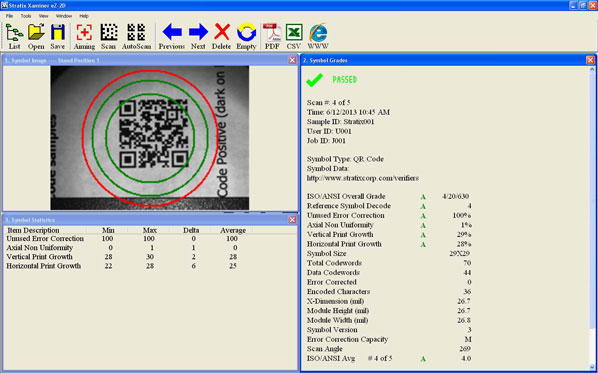598x373 pixels.
Task: Click the Open folder icon
Action: (36, 36)
